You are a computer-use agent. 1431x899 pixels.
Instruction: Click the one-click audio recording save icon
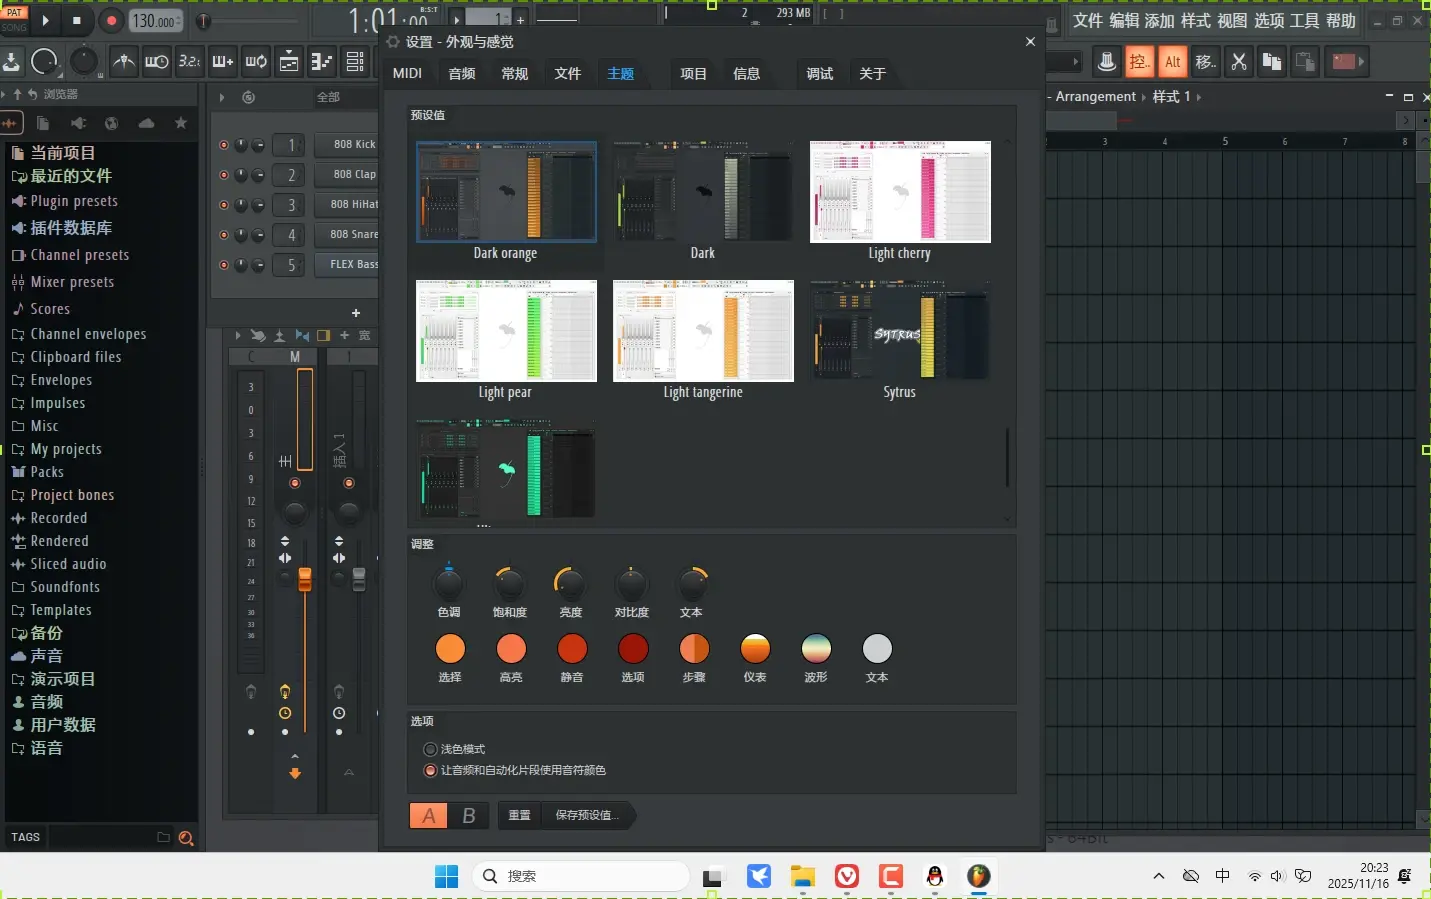tap(11, 62)
